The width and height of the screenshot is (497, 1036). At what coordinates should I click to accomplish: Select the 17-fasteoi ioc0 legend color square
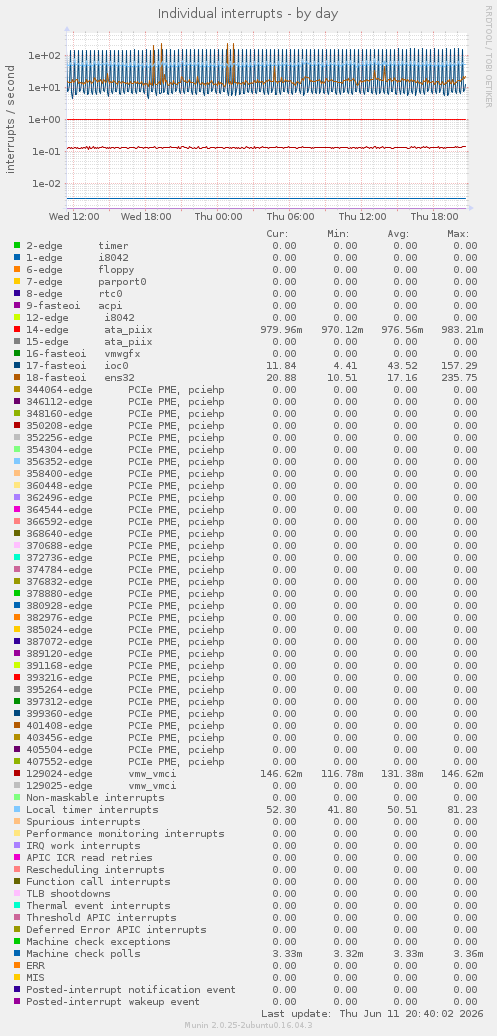(17, 365)
